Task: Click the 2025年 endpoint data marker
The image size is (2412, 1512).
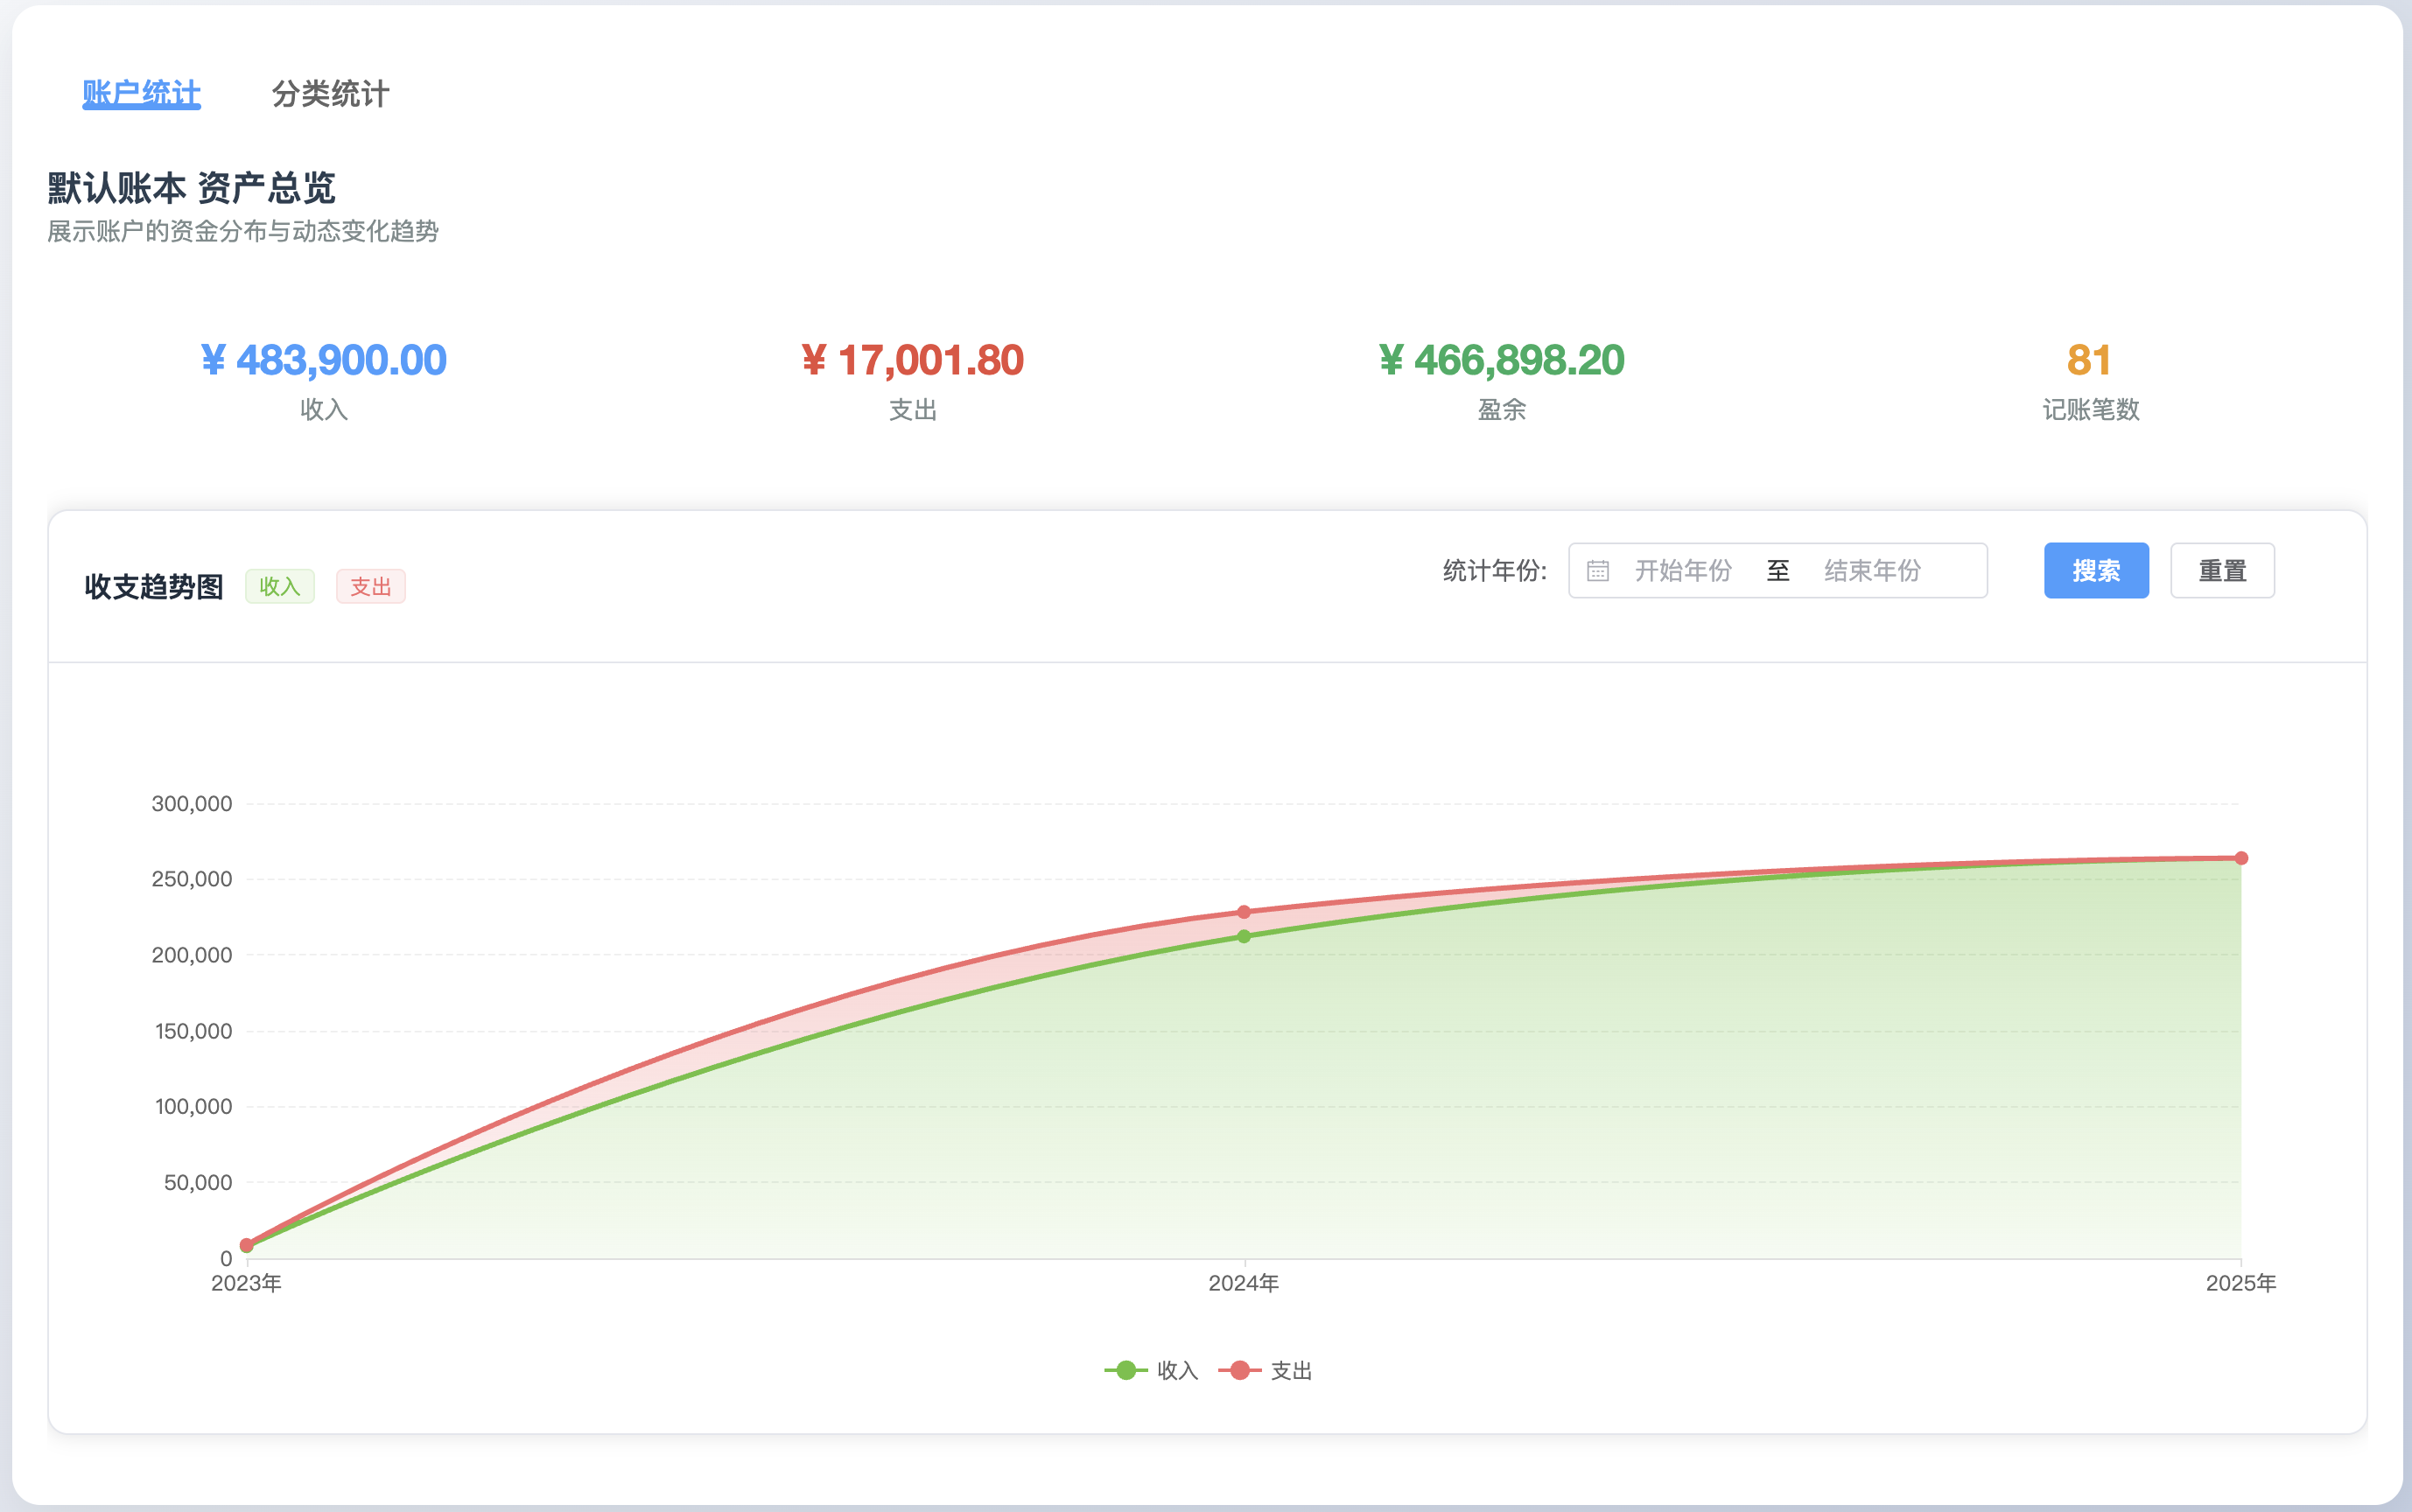Action: (x=2241, y=858)
